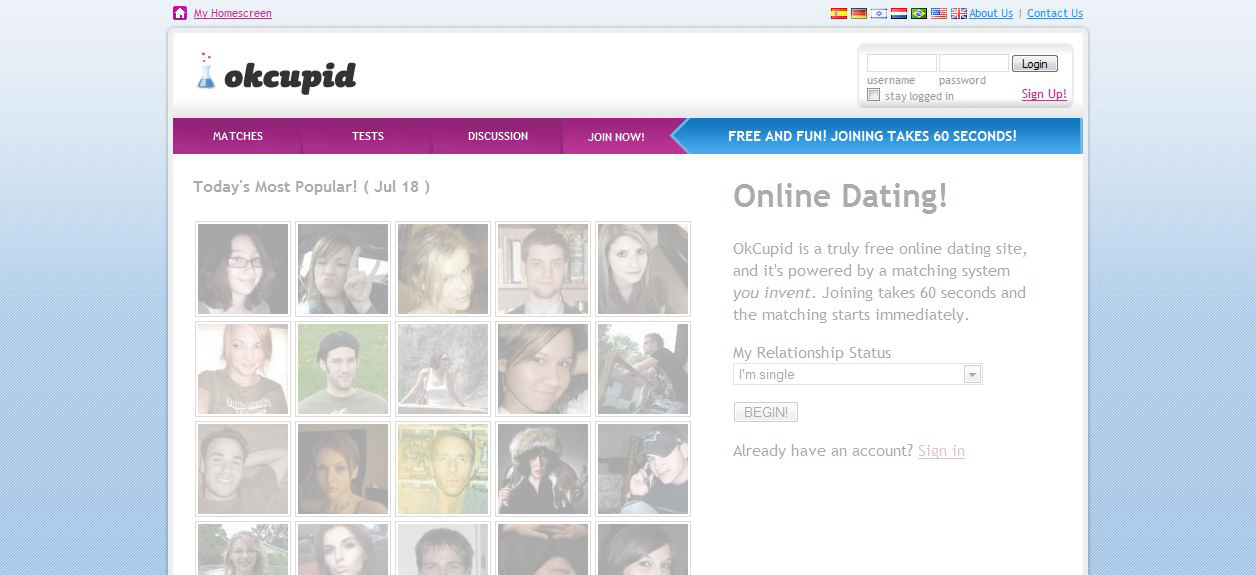
Task: Open yellow-tinted photo of shirtless man
Action: point(443,469)
